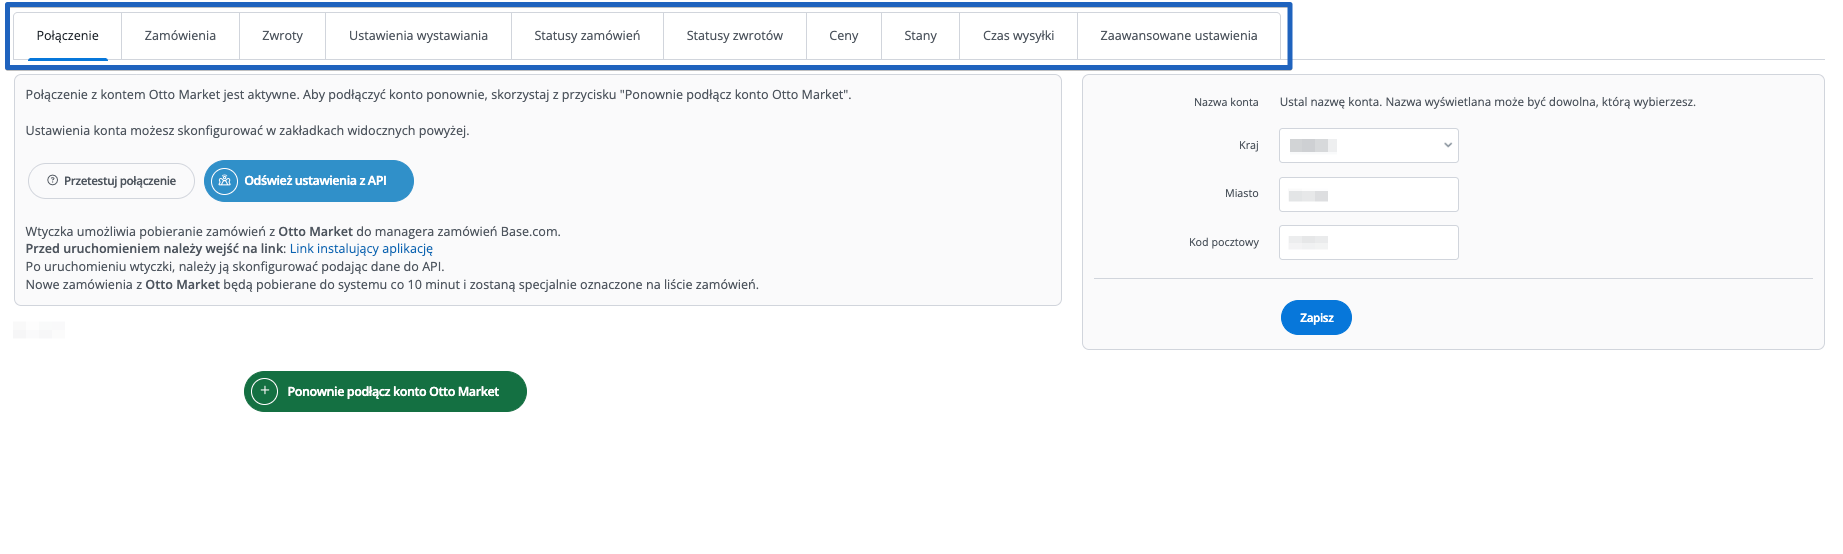Open the Zwroty tab

click(x=282, y=36)
